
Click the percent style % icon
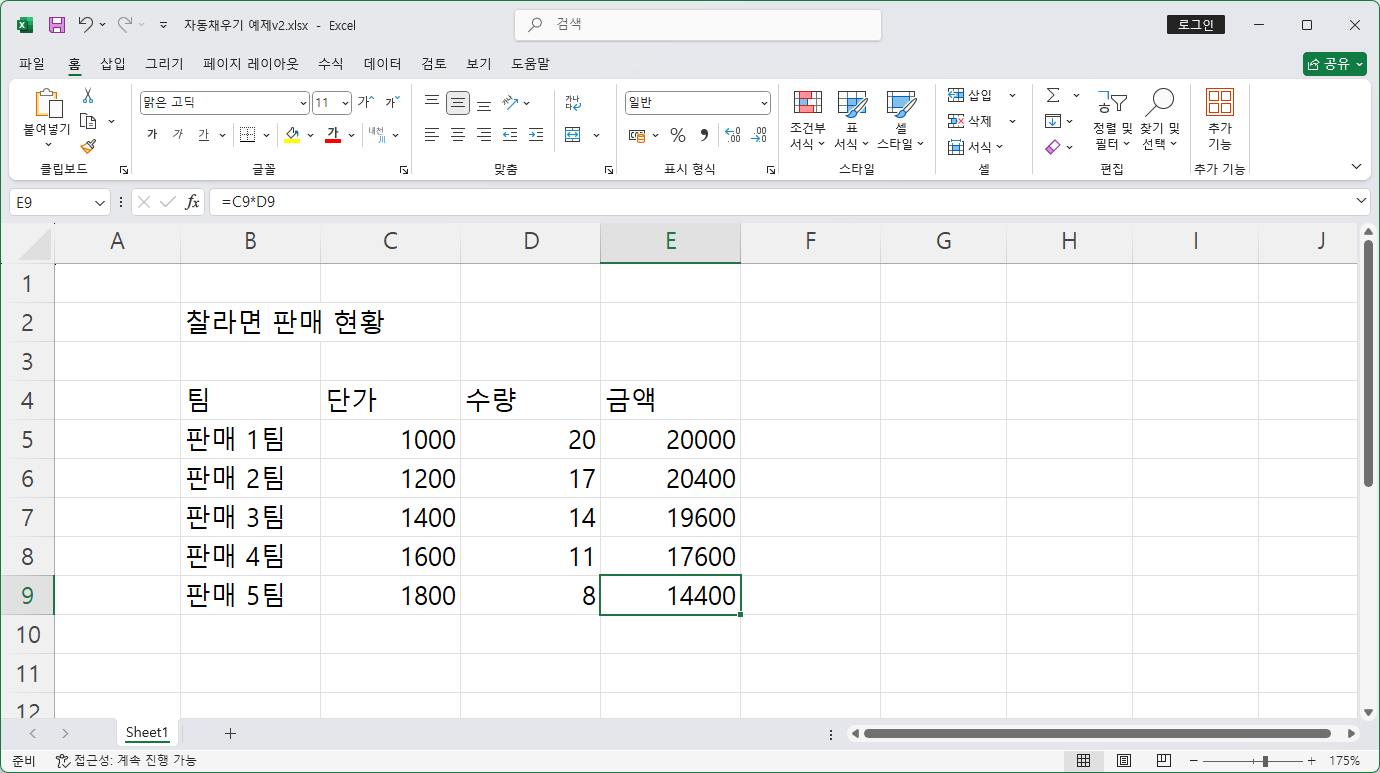point(678,135)
